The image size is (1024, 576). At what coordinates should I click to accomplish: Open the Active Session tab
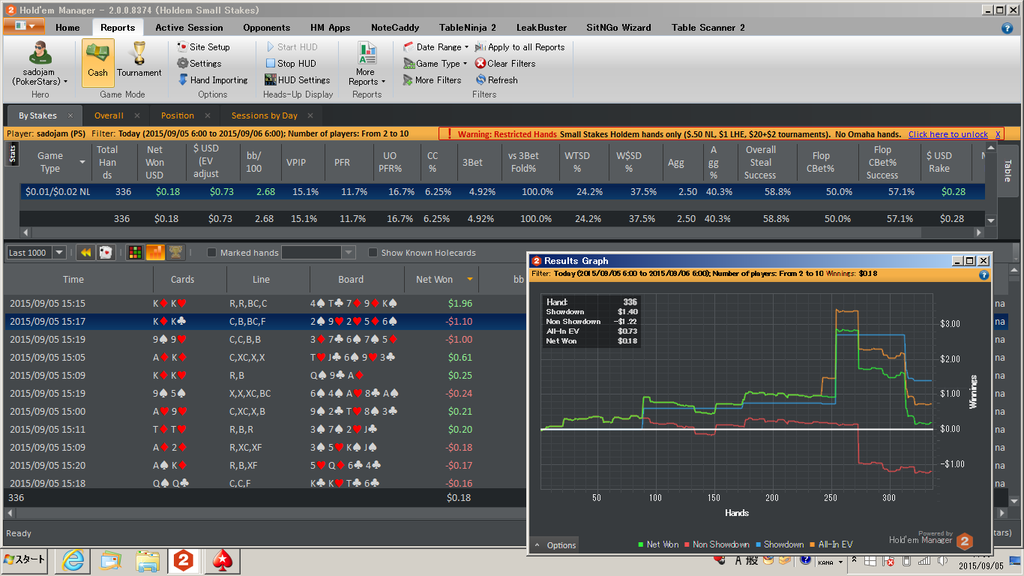coord(189,27)
